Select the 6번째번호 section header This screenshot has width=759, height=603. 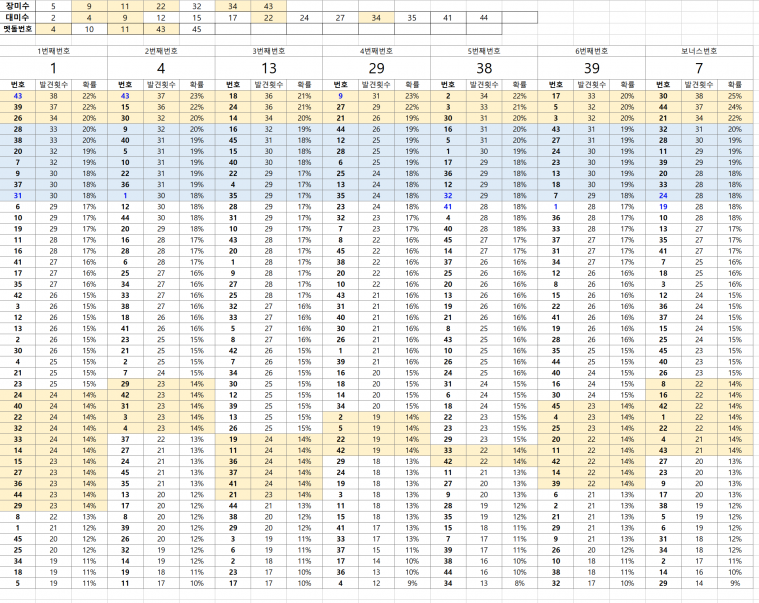(591, 51)
